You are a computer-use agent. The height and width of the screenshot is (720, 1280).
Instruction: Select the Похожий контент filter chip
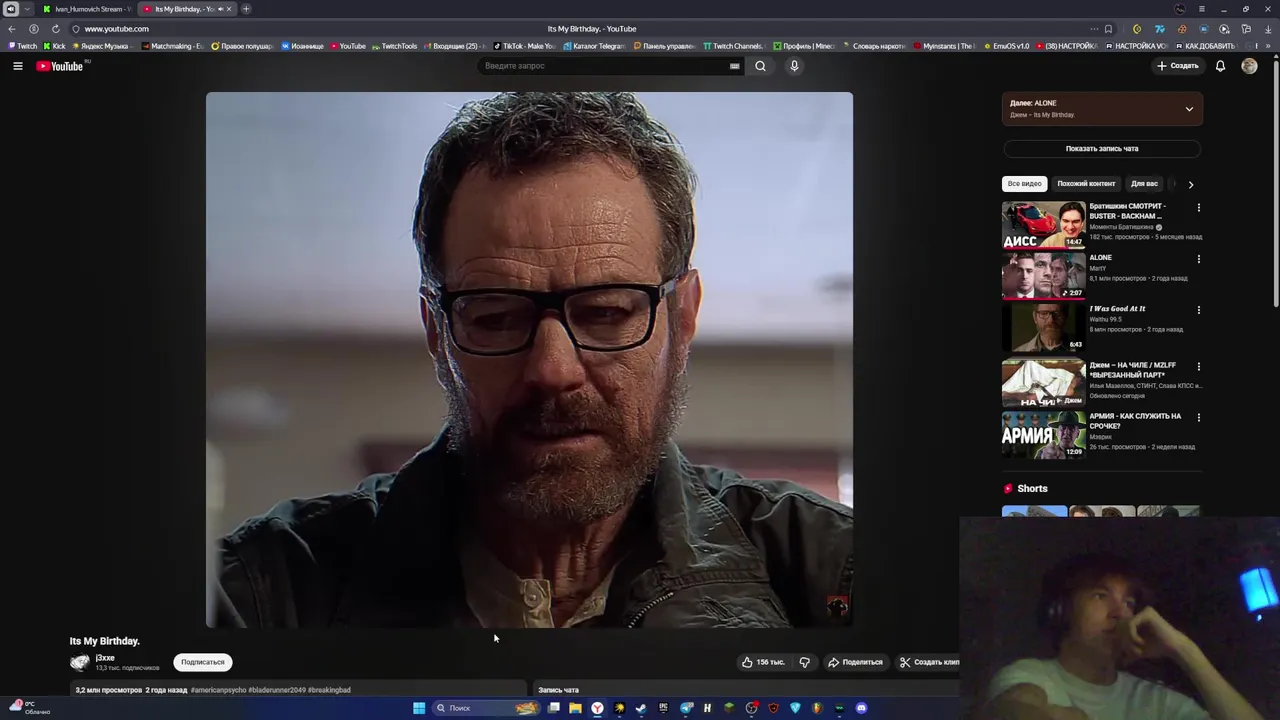[1086, 184]
